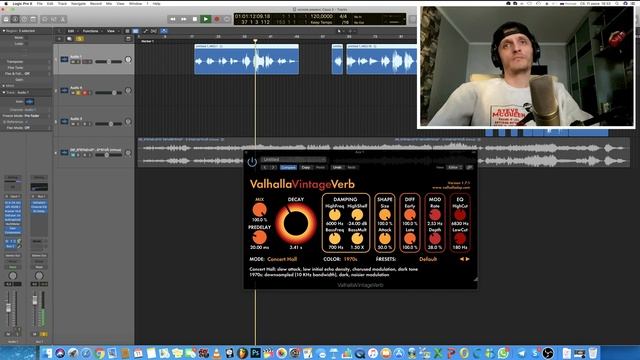
Task: Click the Record button in transport
Action: click(x=217, y=19)
